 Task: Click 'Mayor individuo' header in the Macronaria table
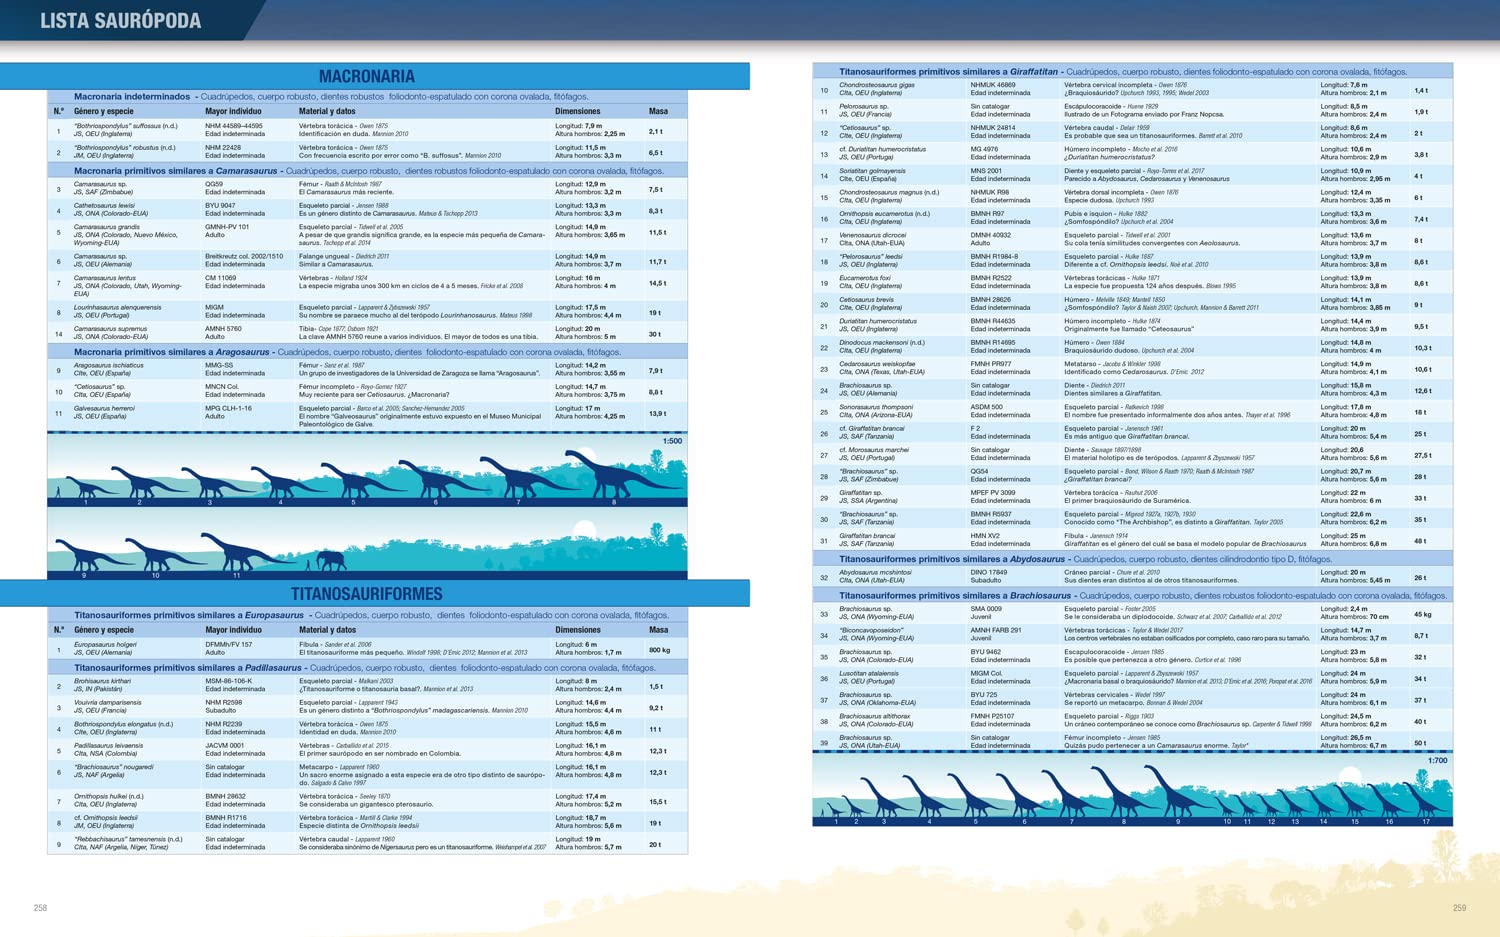coord(233,111)
